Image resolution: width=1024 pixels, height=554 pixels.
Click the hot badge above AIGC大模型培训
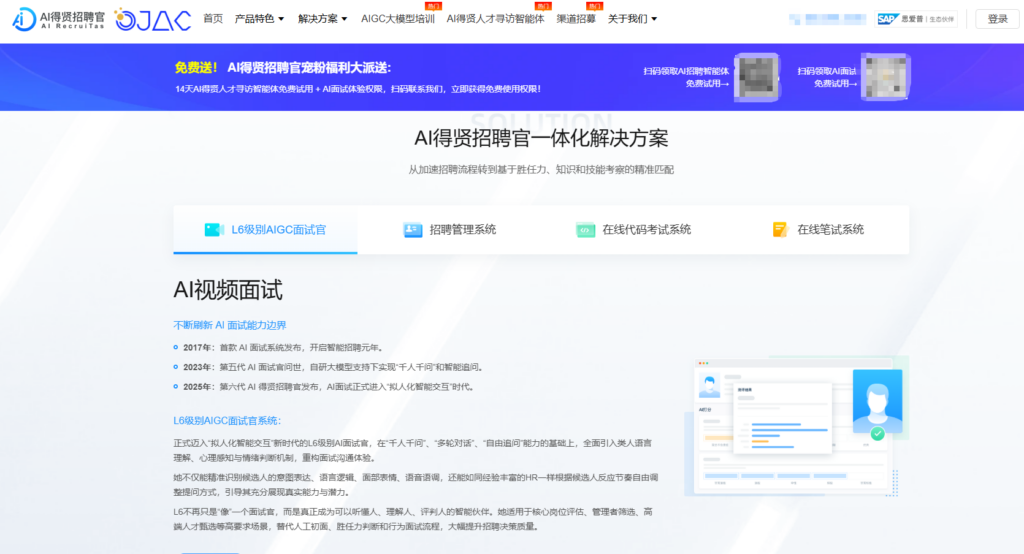pos(434,6)
